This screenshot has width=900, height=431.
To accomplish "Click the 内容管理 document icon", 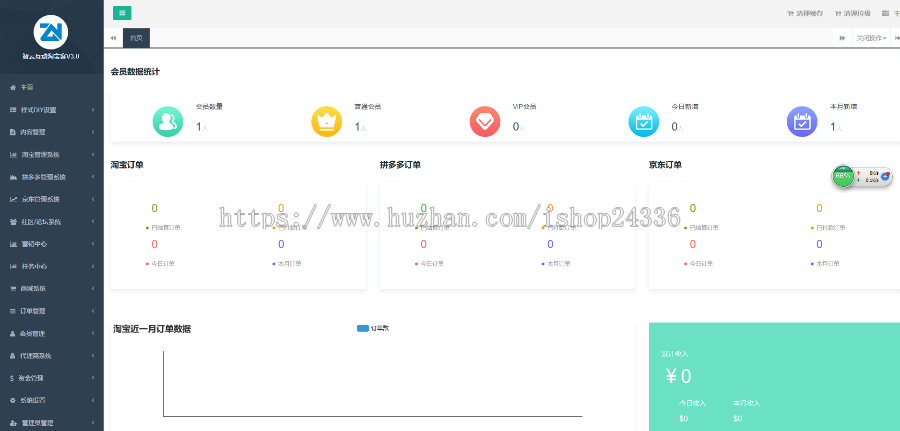I will click(x=13, y=132).
